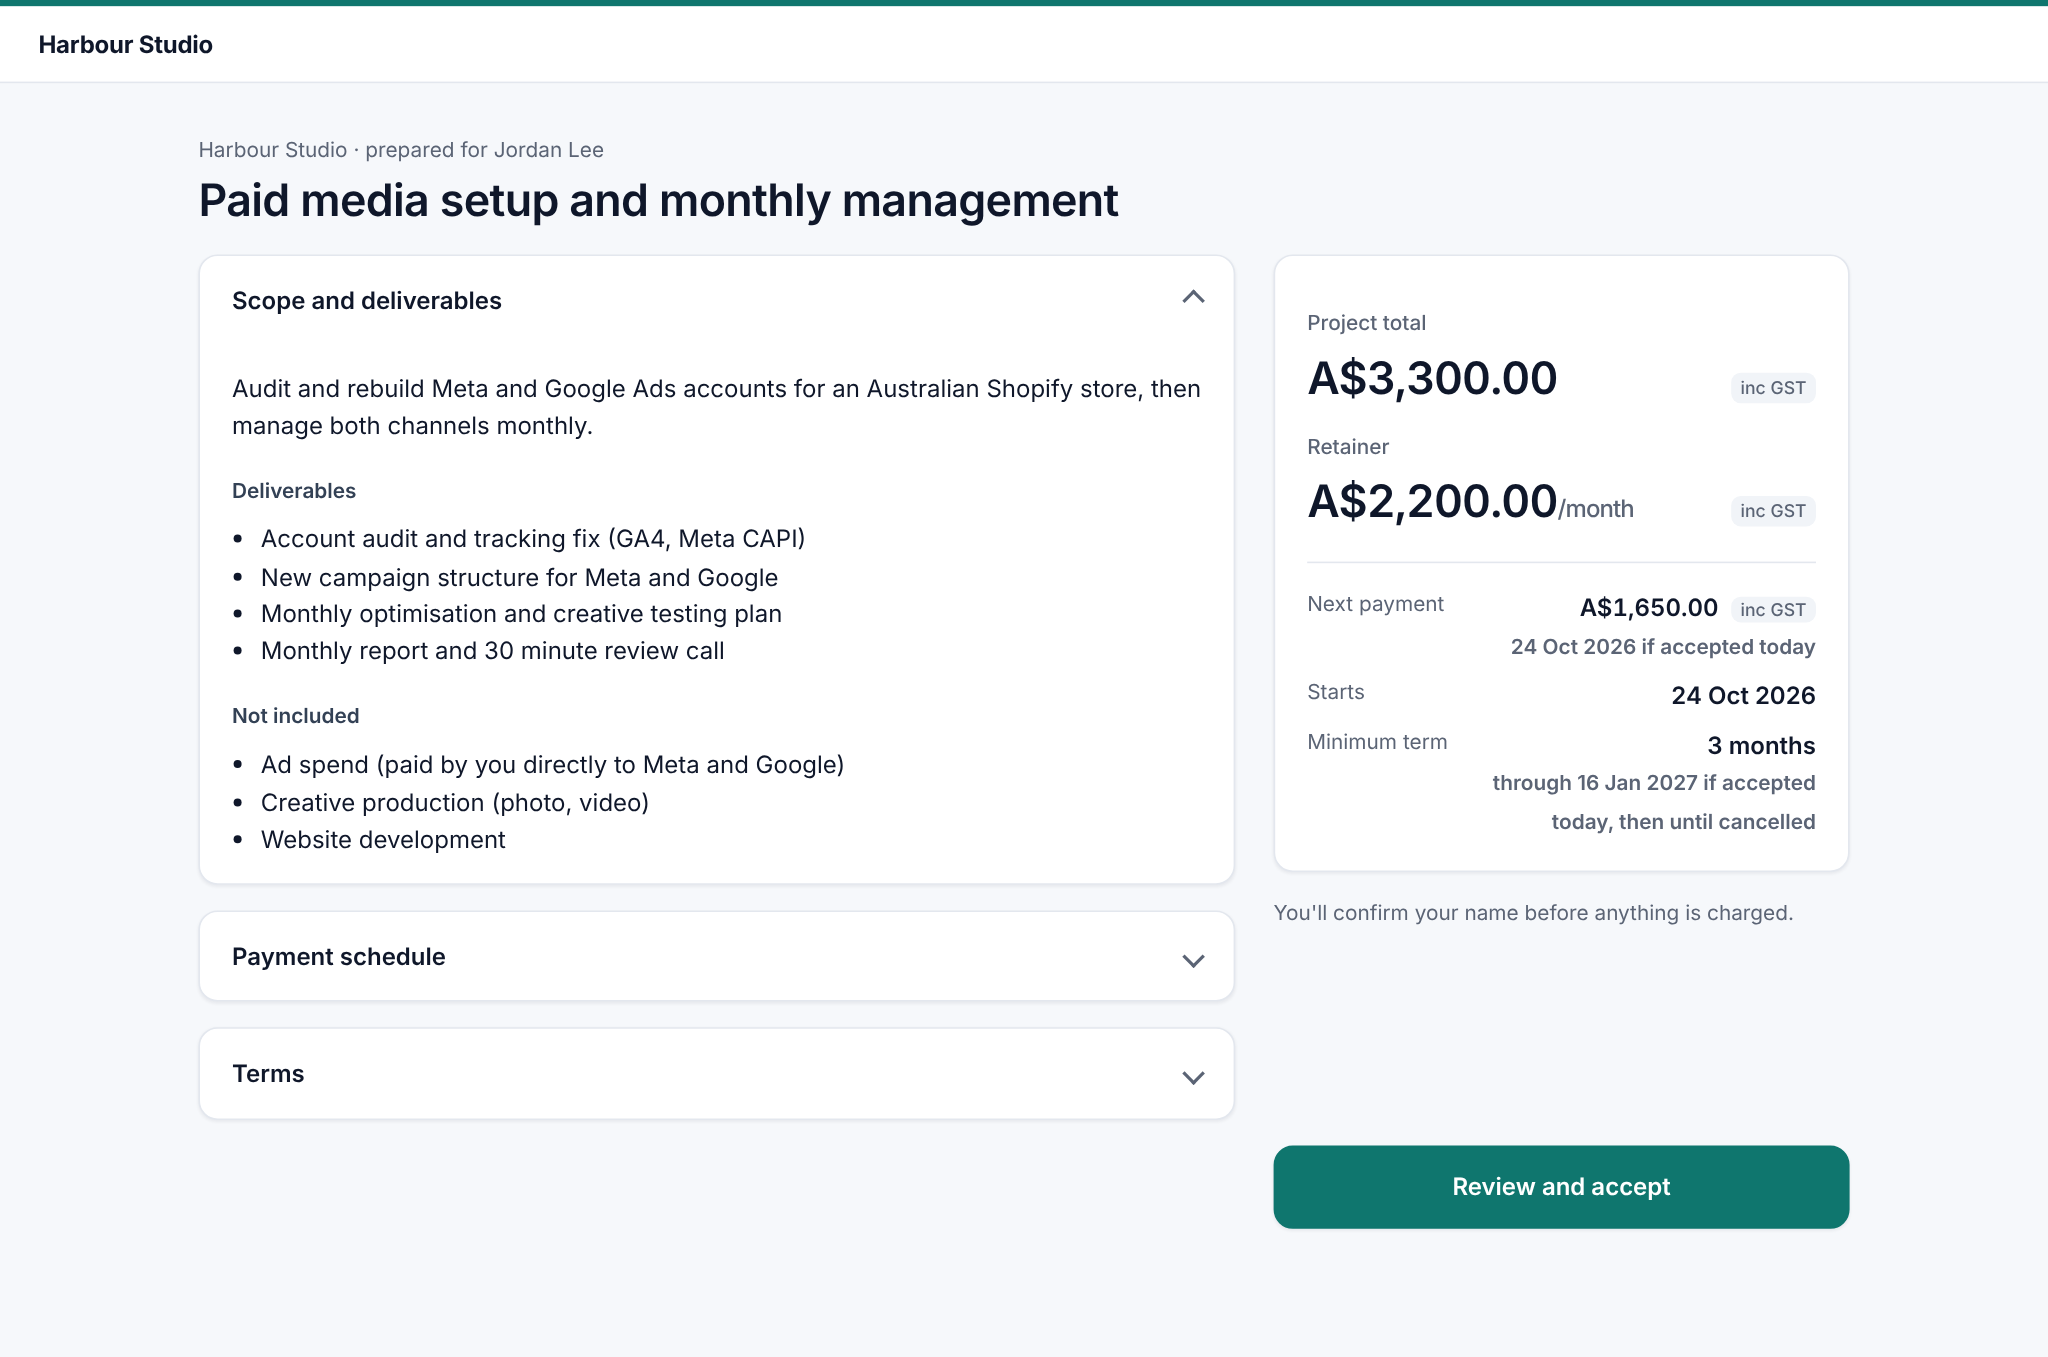Click 'You'll confirm your name before anything is charged' note

1533,913
